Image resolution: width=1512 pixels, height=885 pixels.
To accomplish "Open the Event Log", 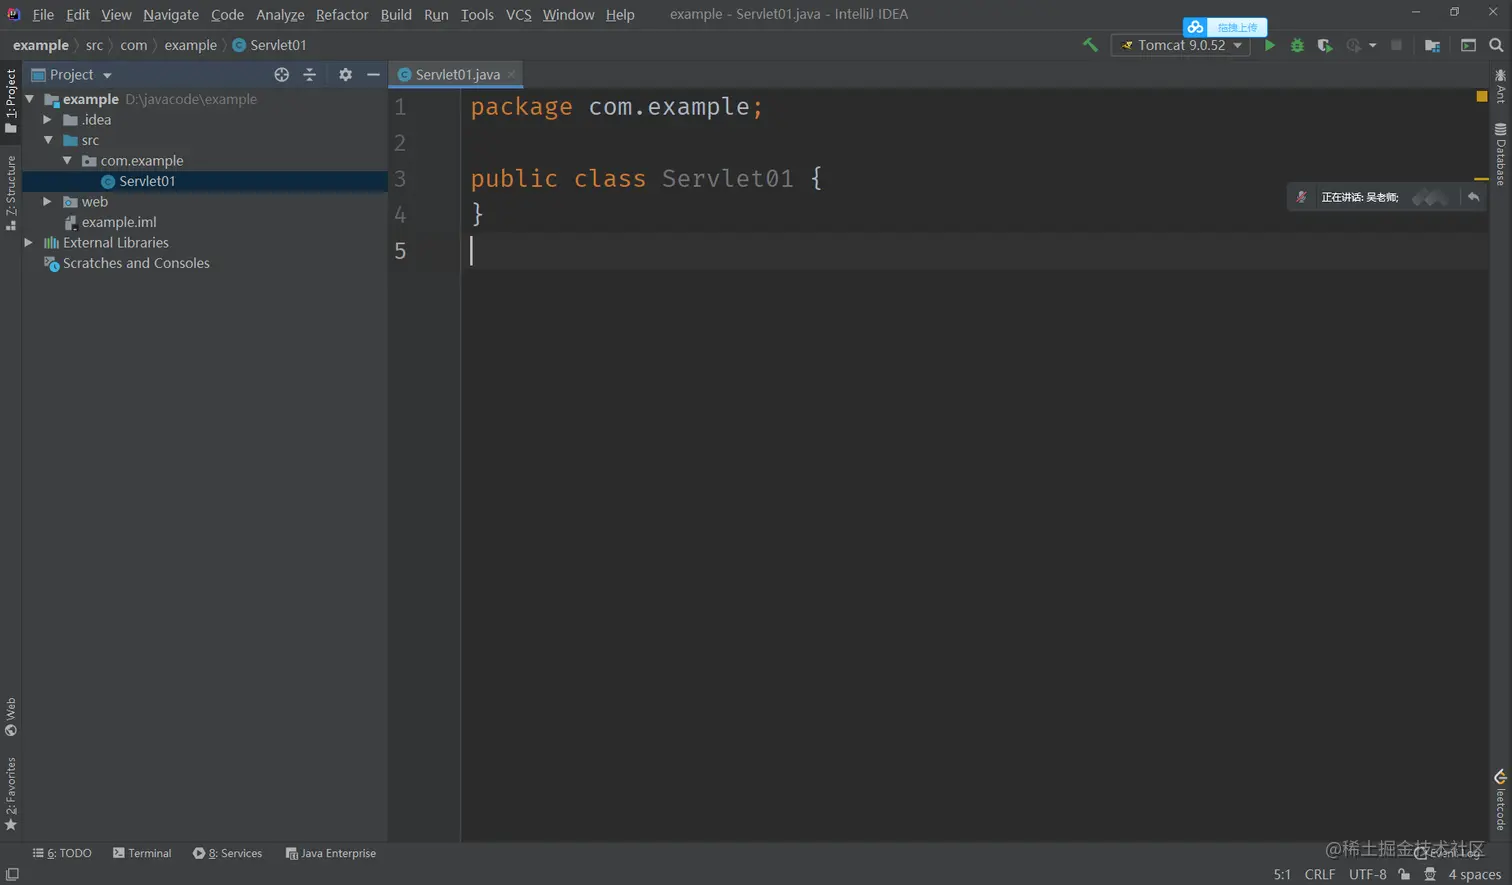I will pyautogui.click(x=1447, y=853).
